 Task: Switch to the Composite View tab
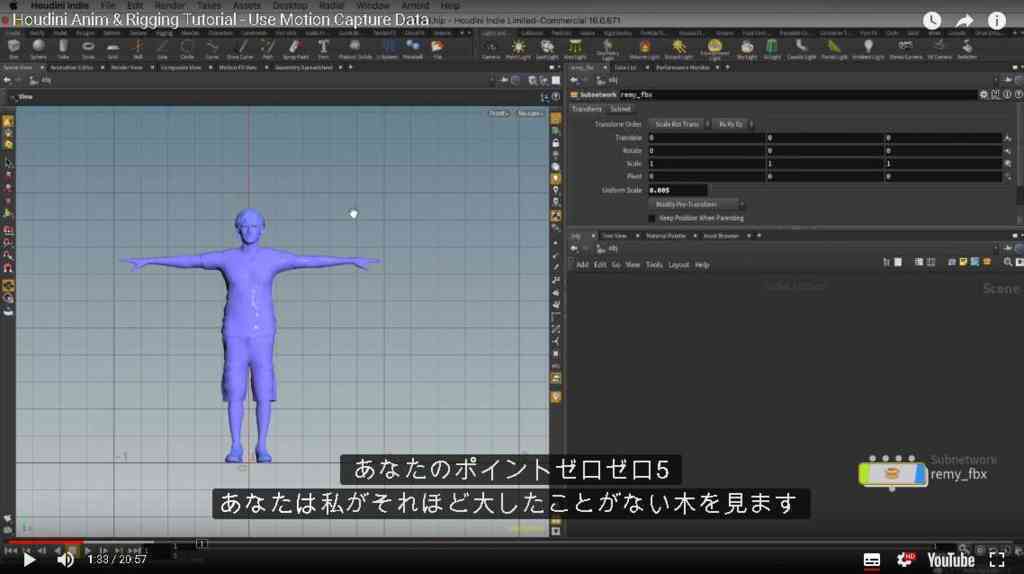[181, 67]
